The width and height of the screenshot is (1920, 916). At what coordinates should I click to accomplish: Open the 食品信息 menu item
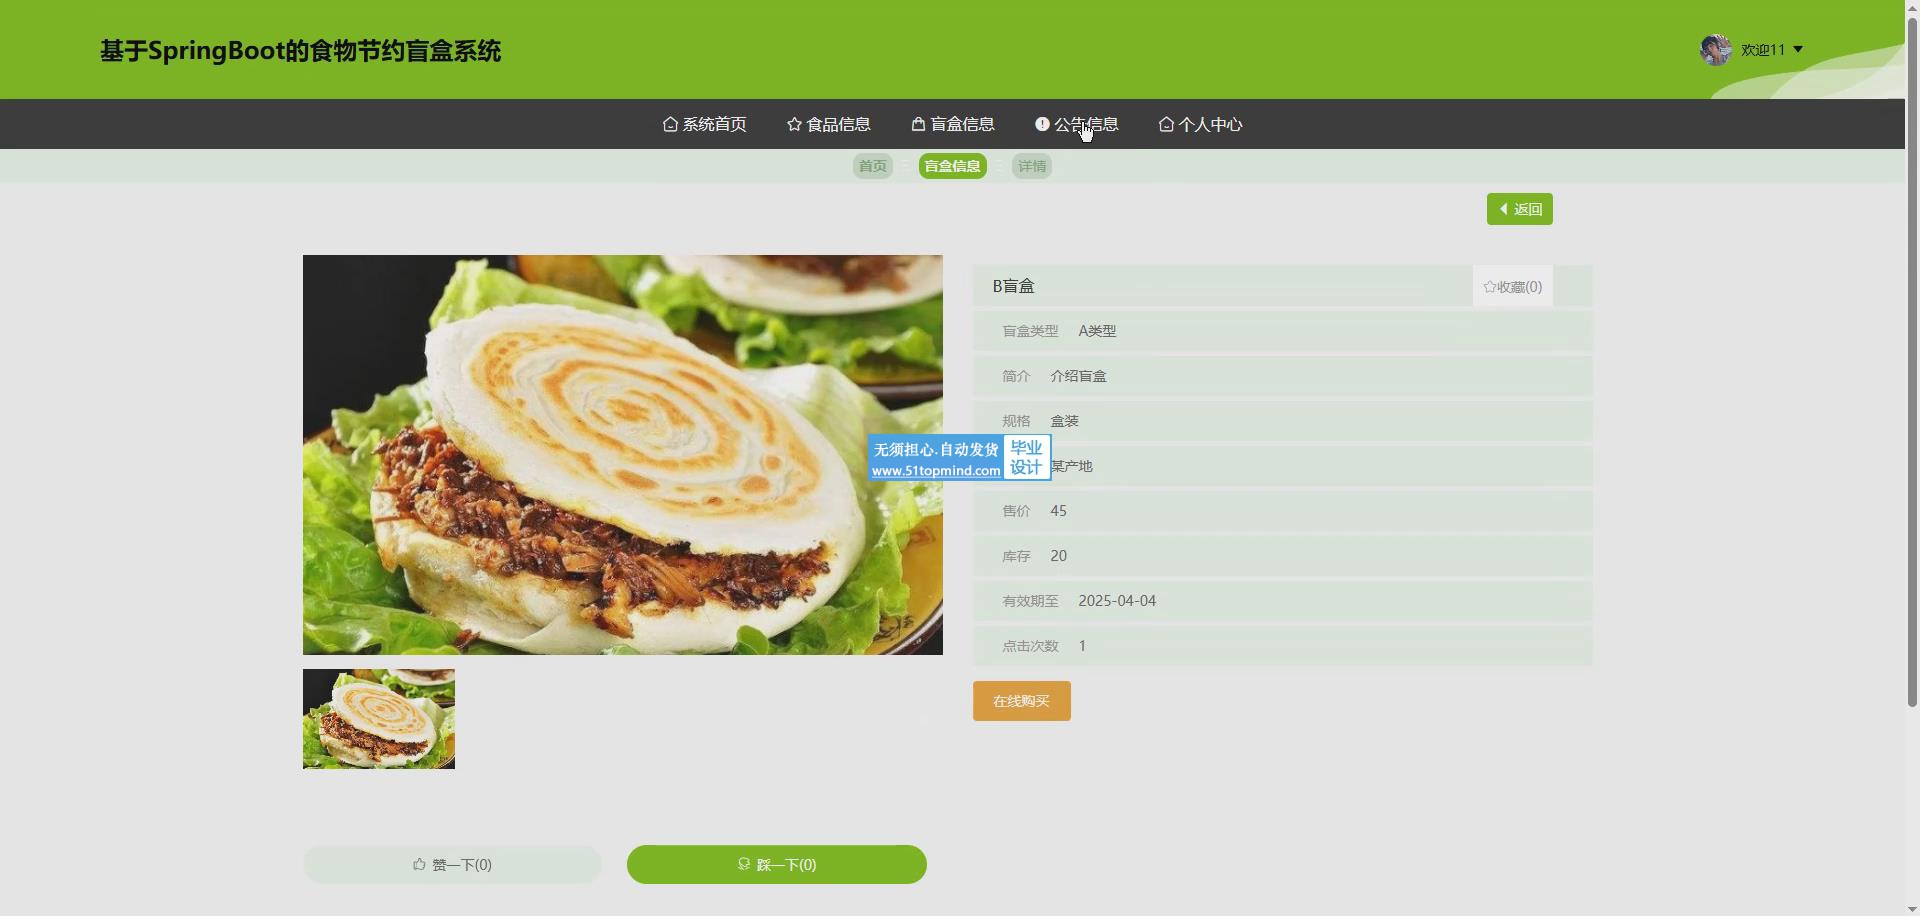[x=838, y=124]
